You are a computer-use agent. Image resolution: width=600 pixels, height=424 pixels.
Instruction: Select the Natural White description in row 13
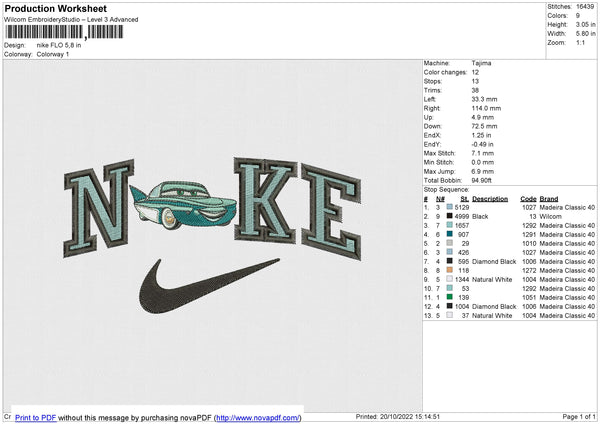tap(492, 315)
